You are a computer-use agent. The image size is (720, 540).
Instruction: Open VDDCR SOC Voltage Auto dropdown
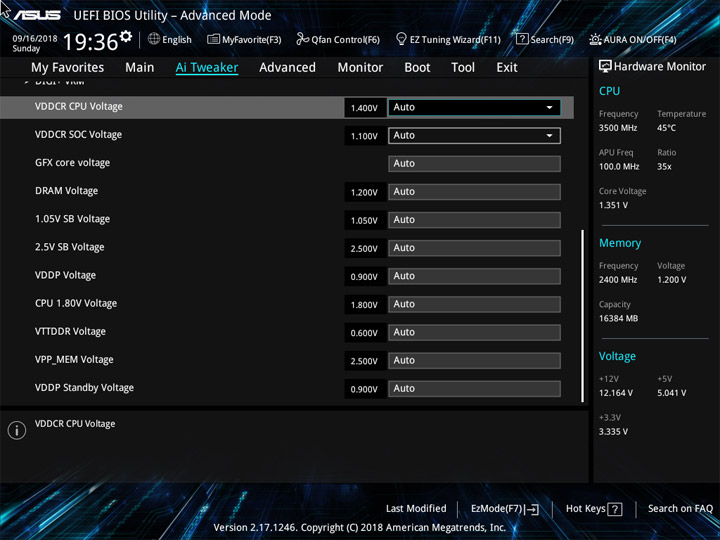coord(474,135)
